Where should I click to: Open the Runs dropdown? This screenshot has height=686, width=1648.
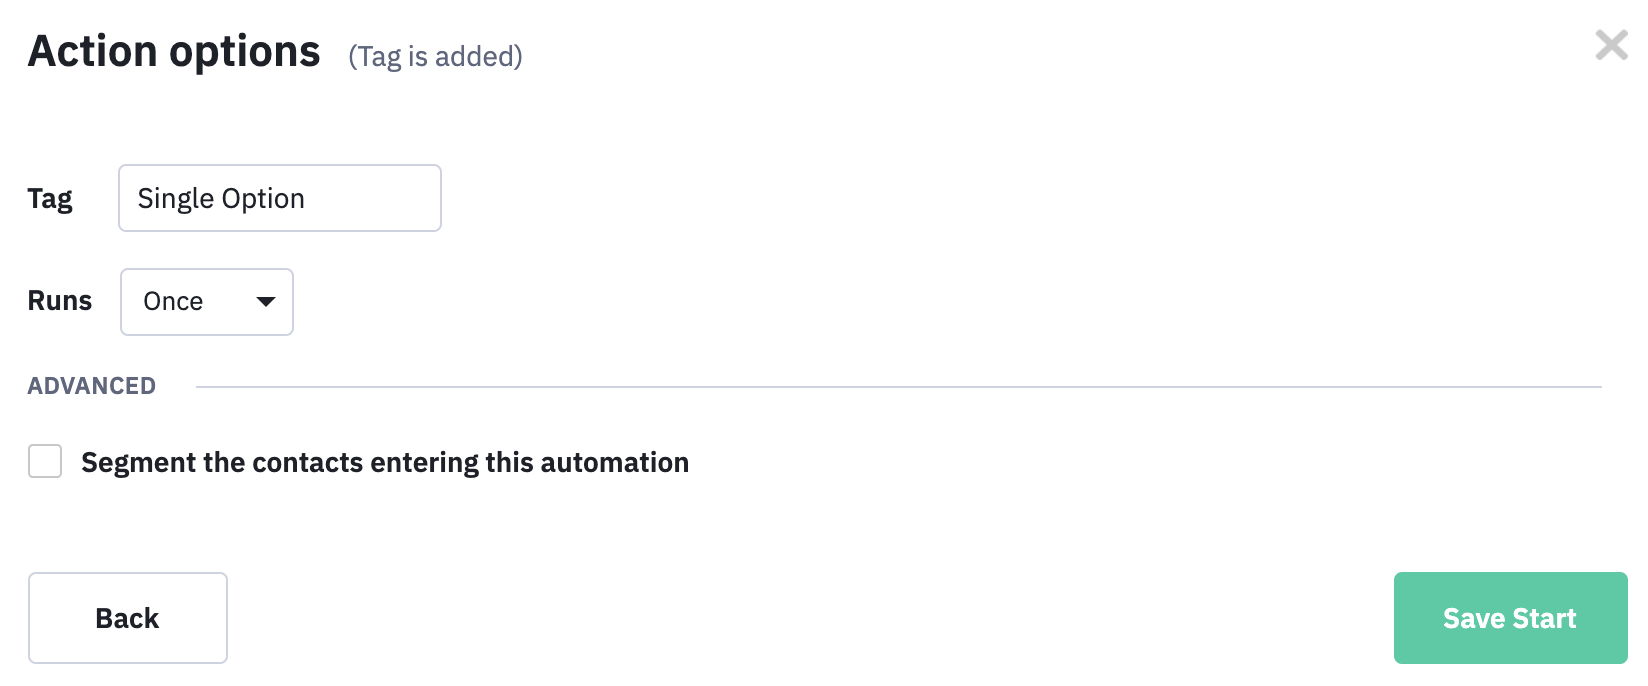(x=207, y=302)
